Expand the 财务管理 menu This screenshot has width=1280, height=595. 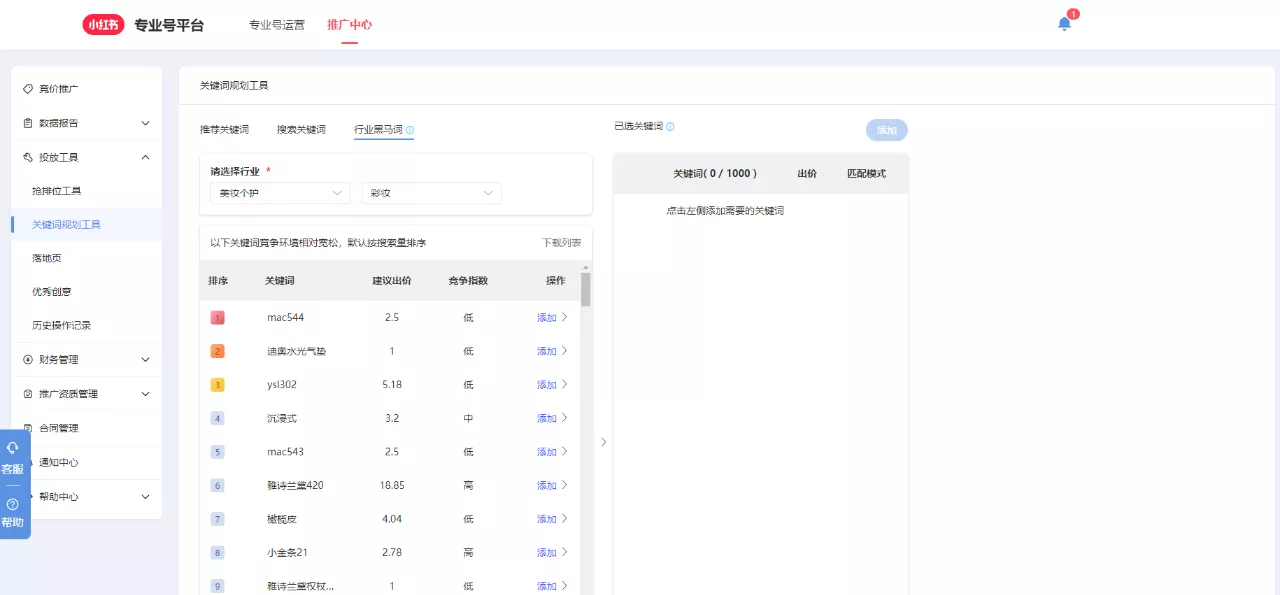click(145, 359)
